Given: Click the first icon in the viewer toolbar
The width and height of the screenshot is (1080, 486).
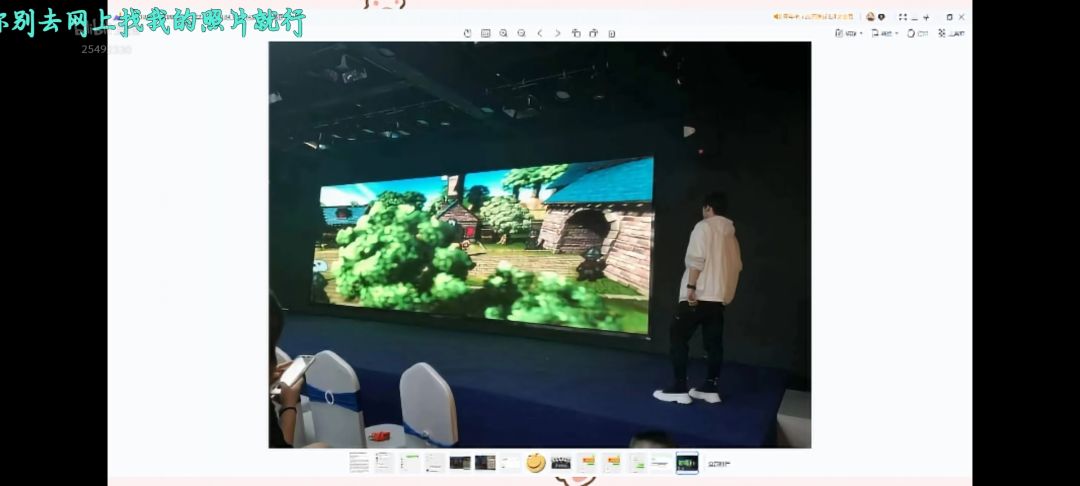Looking at the screenshot, I should (x=468, y=33).
